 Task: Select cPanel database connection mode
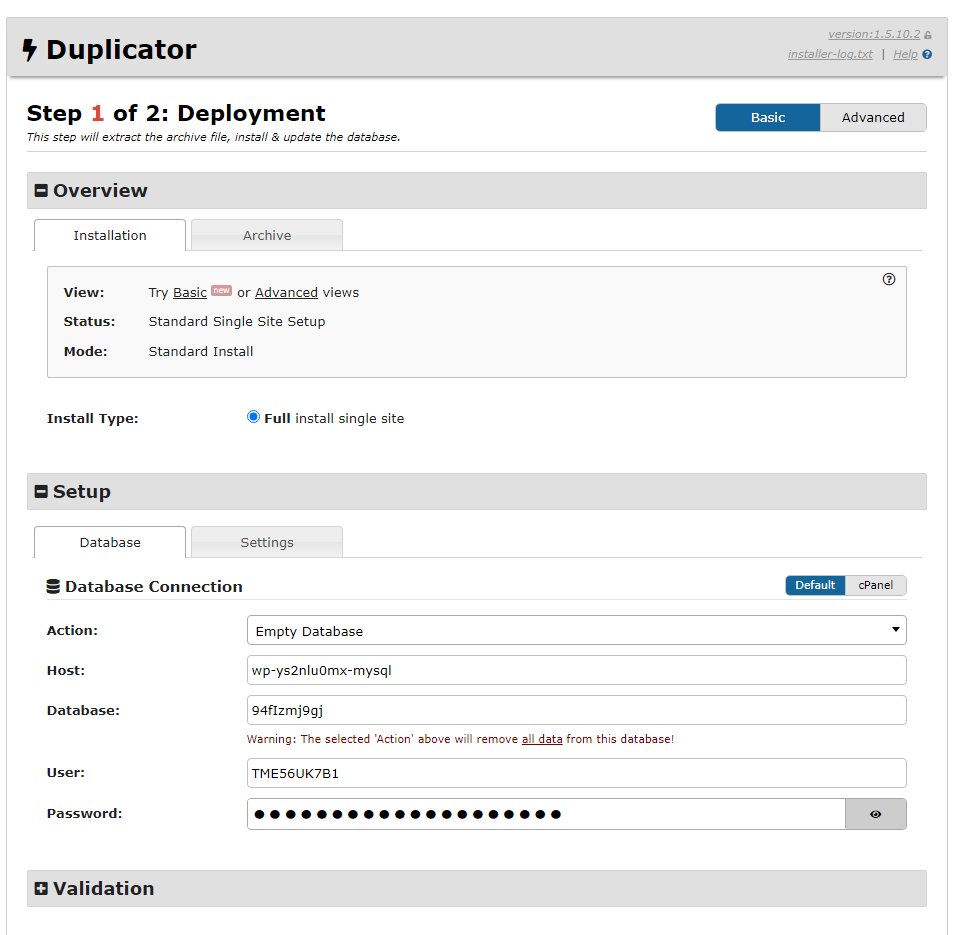(x=875, y=585)
